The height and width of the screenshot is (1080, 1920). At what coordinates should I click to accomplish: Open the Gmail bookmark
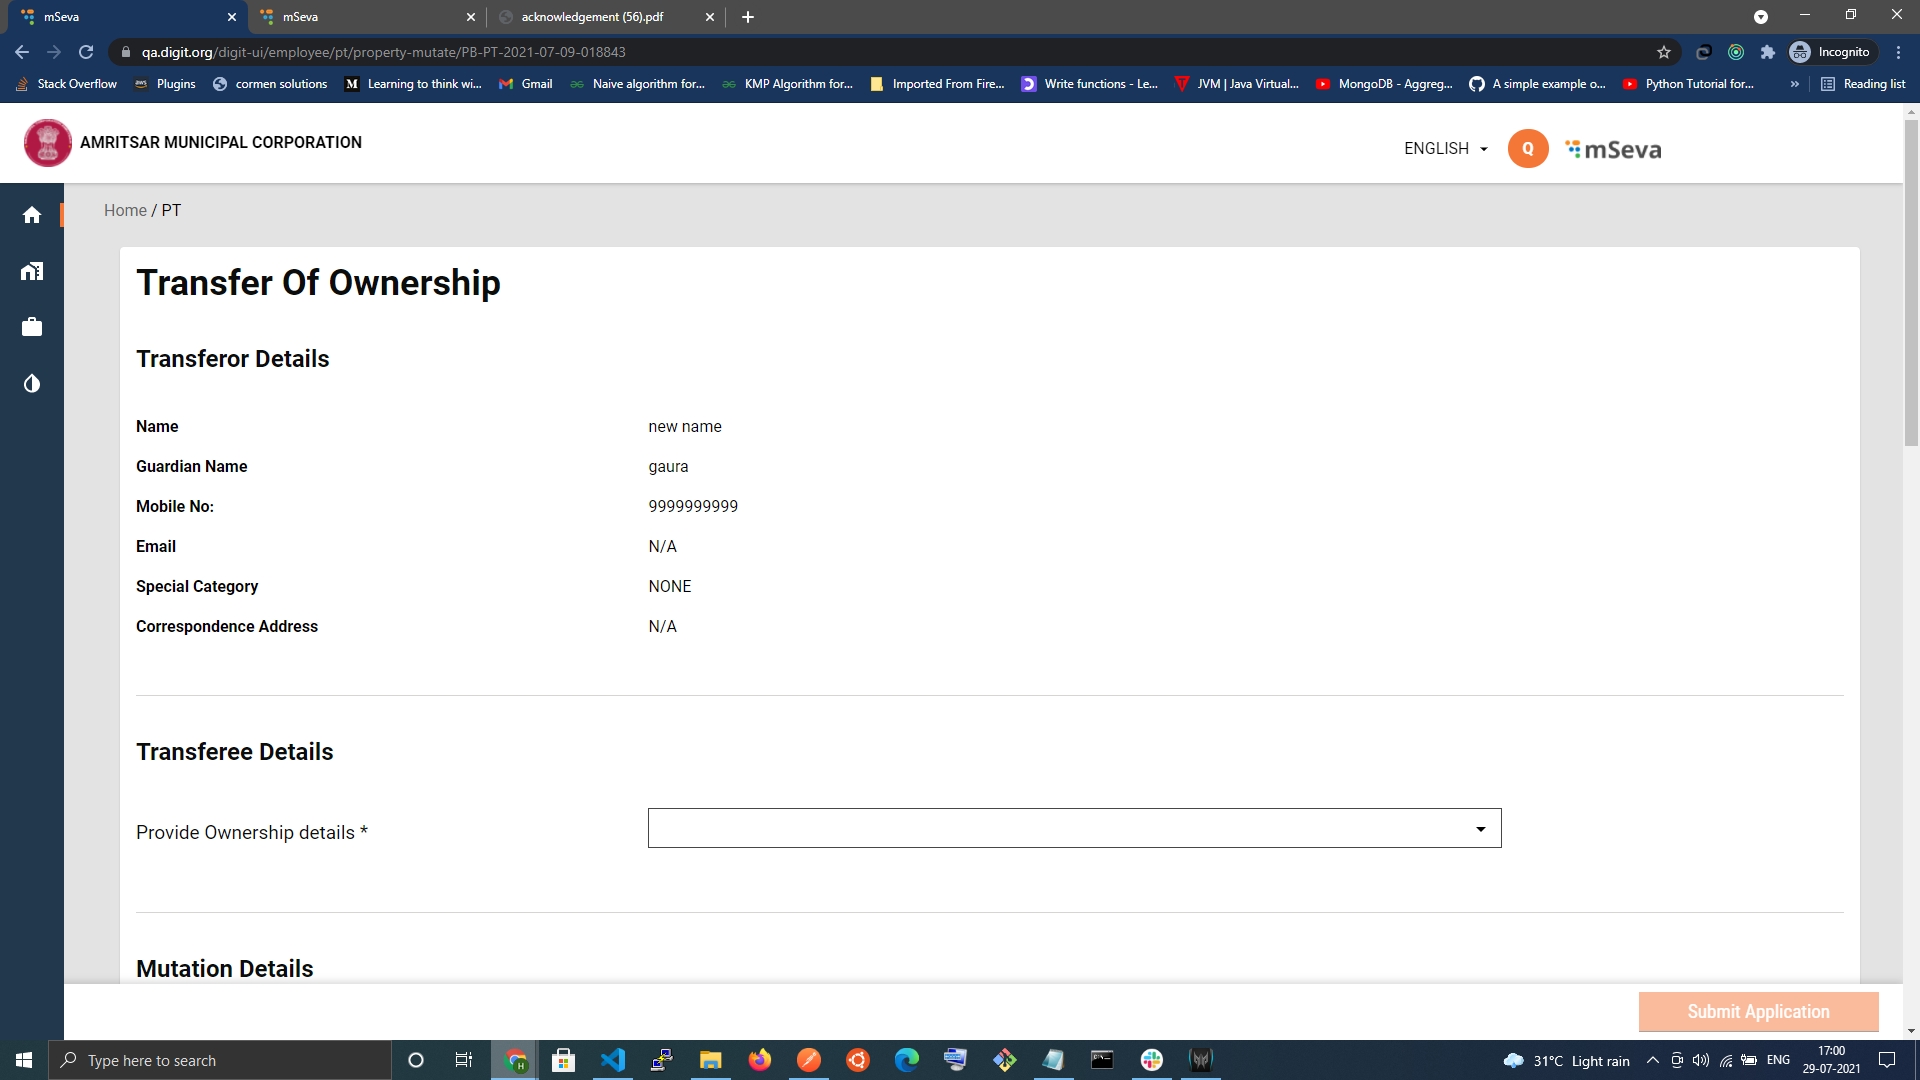click(526, 84)
